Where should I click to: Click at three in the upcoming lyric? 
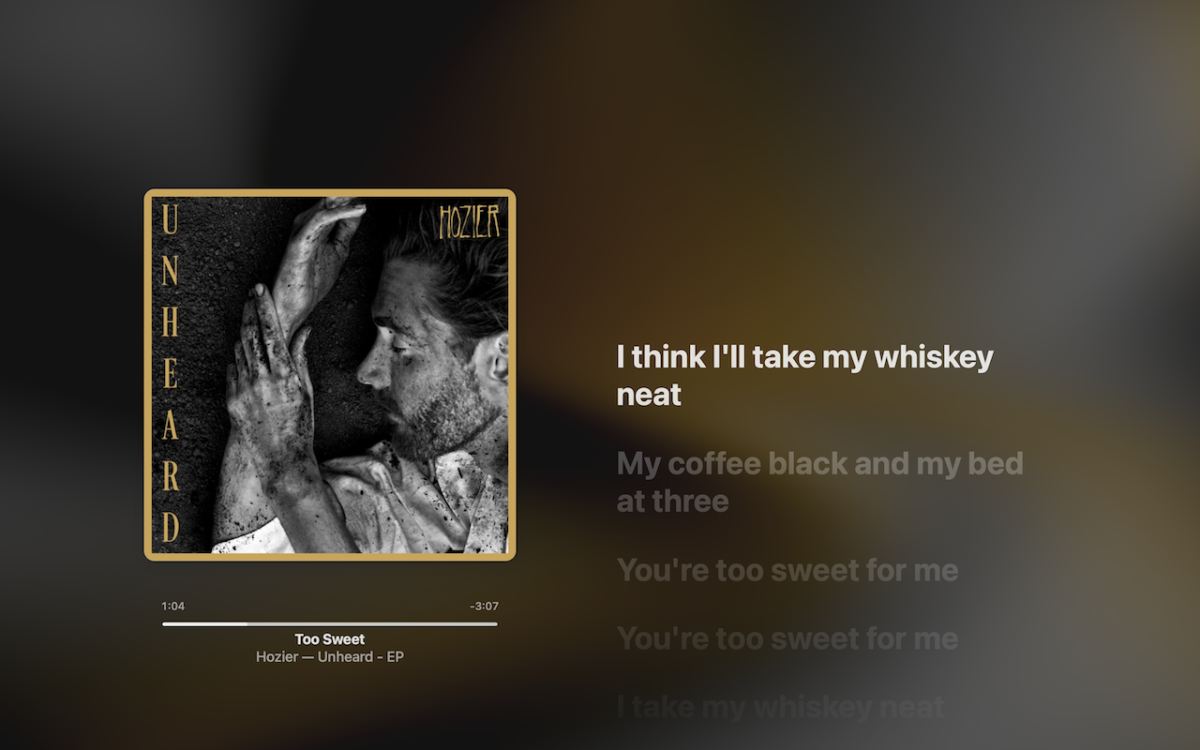pos(672,501)
